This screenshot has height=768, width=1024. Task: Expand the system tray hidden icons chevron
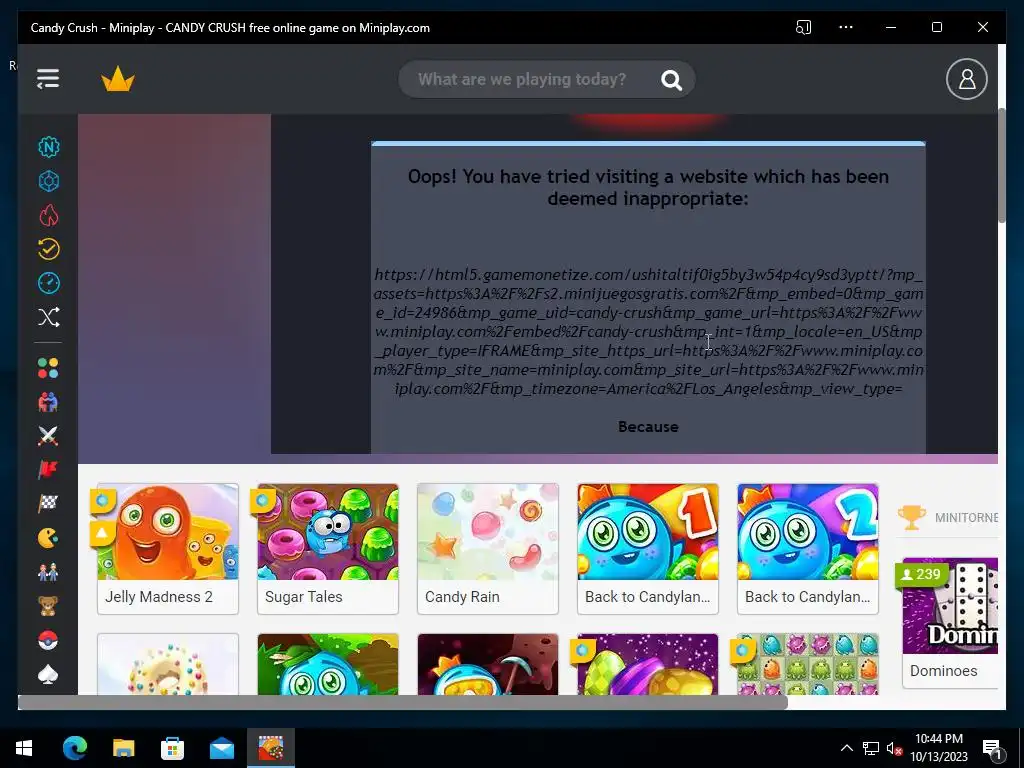(846, 748)
